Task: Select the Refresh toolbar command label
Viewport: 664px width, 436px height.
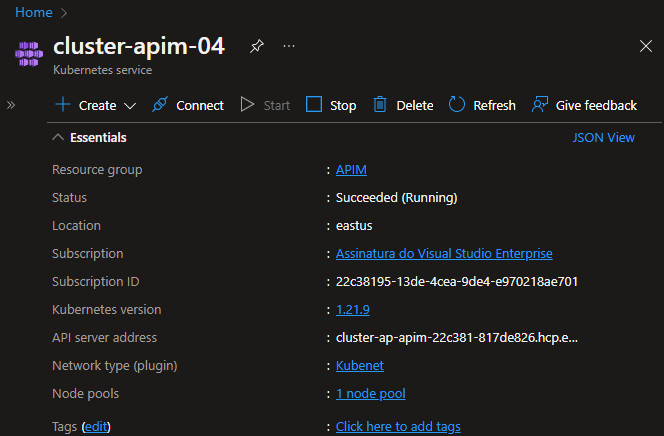Action: click(x=494, y=105)
